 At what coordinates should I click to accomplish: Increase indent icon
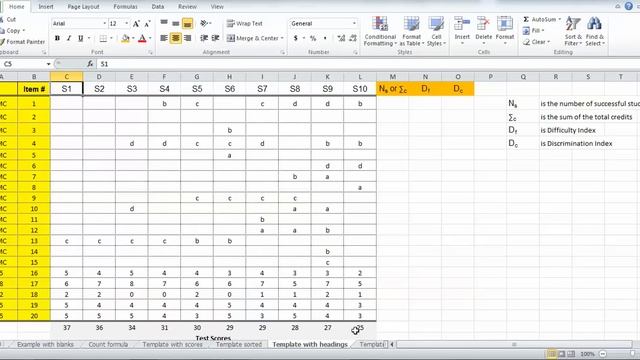point(216,38)
